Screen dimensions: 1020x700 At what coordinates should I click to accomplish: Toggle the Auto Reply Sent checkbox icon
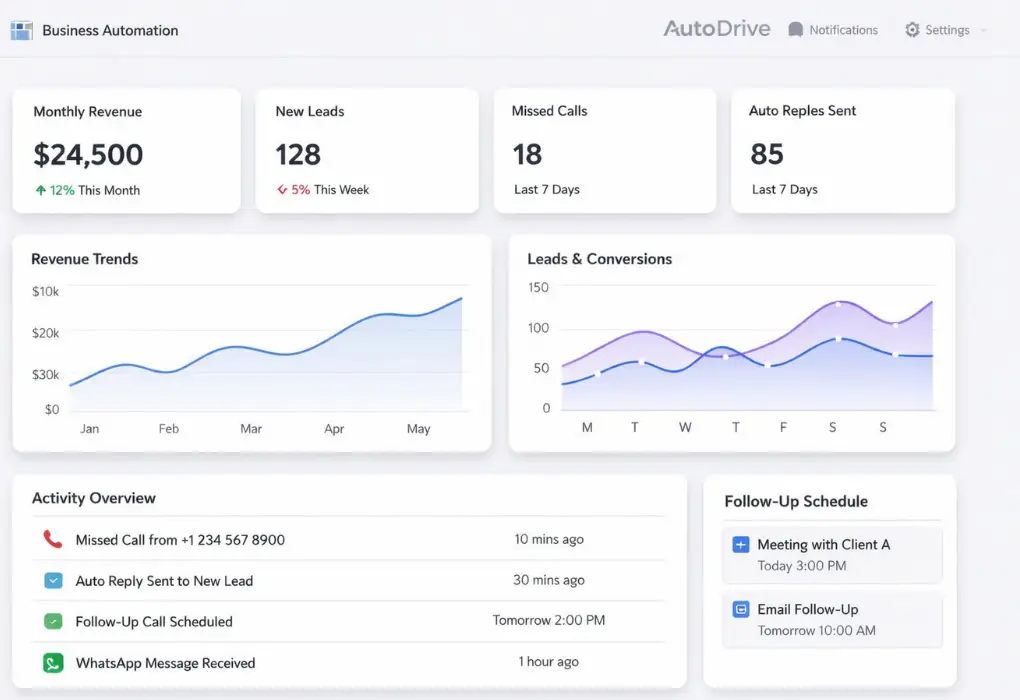pos(53,580)
